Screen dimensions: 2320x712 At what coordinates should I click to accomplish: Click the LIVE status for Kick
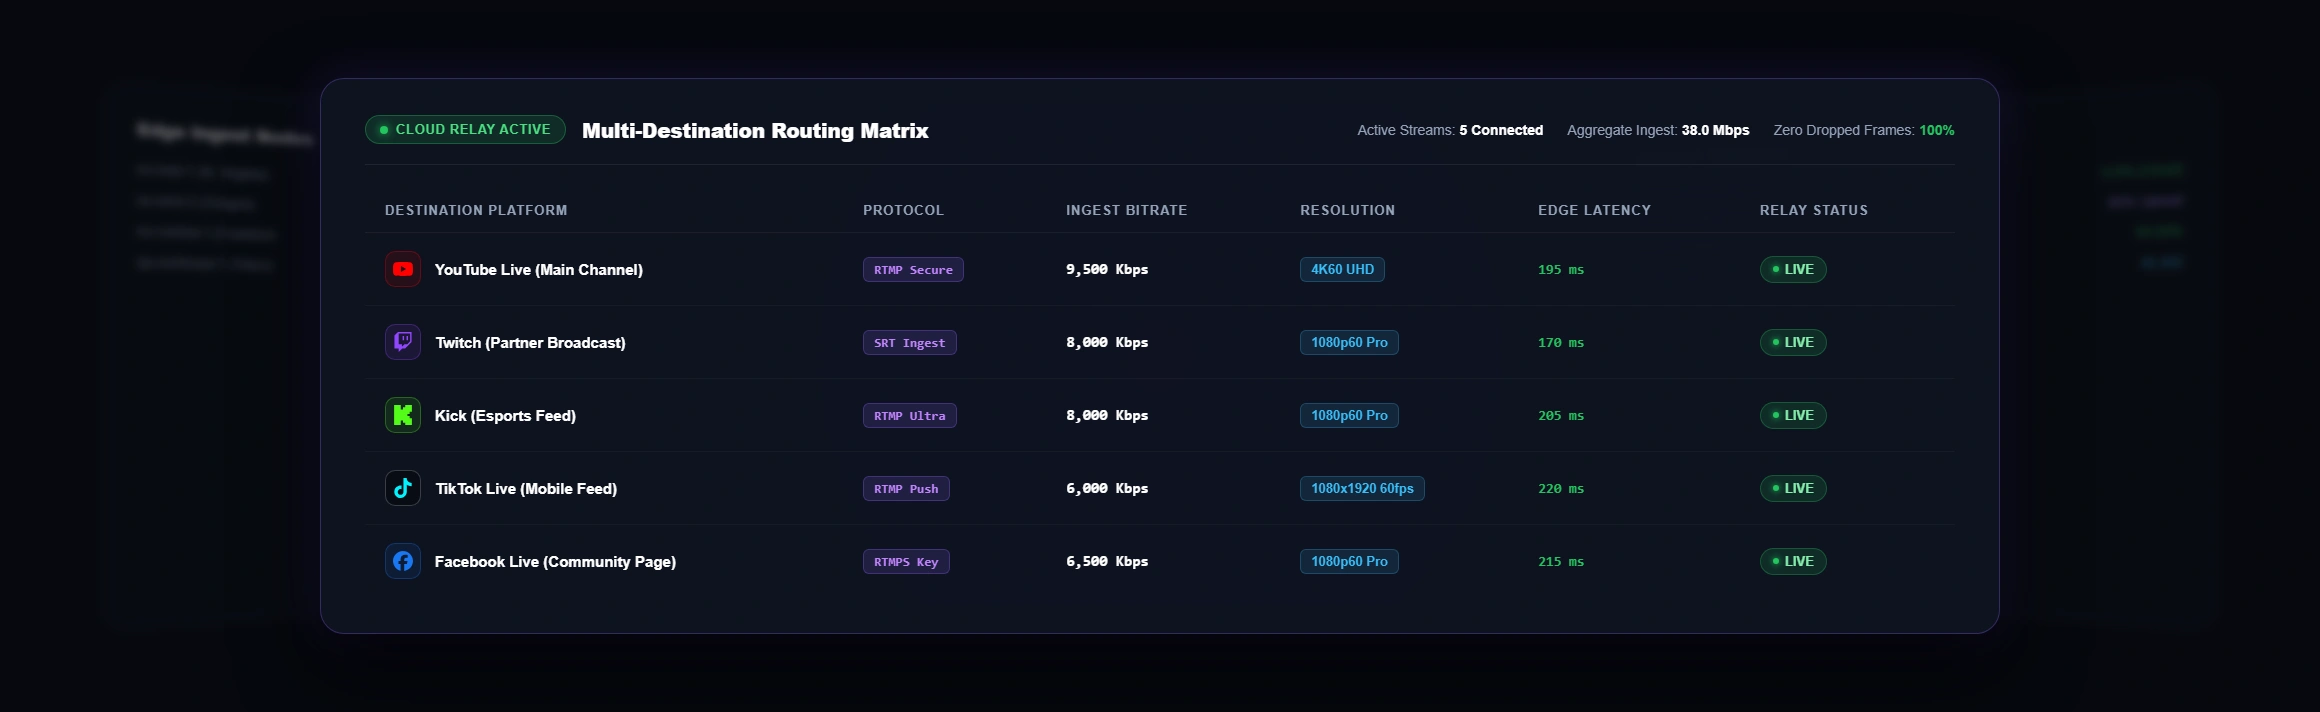(1793, 416)
